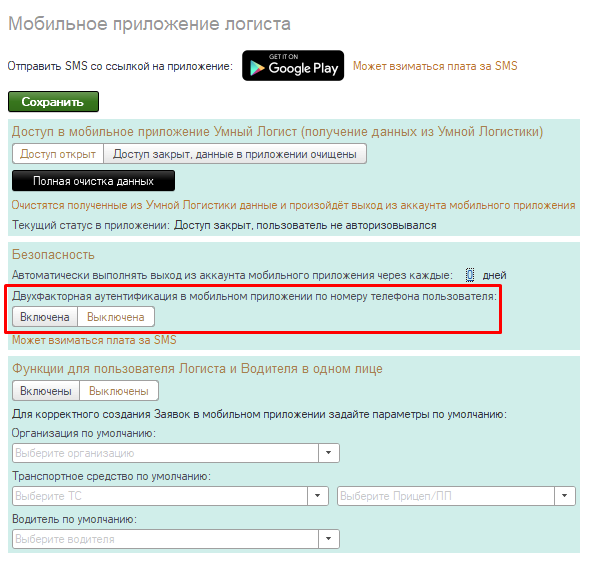Click the auto-logout days number field
This screenshot has width=594, height=570.
[x=470, y=275]
